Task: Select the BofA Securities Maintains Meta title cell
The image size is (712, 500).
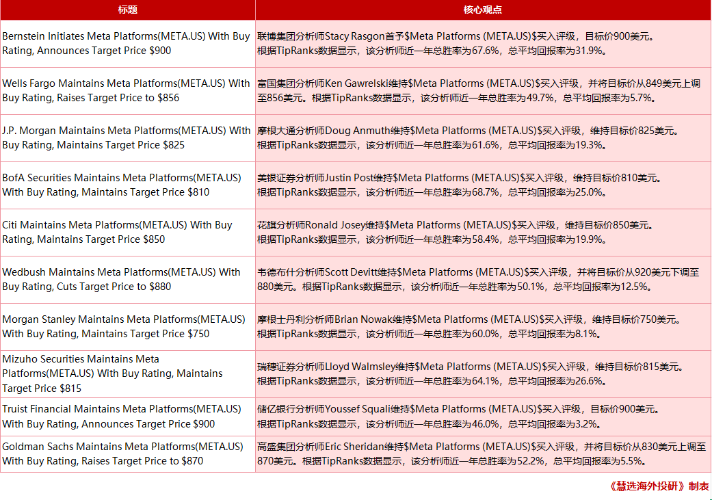Action: point(128,185)
